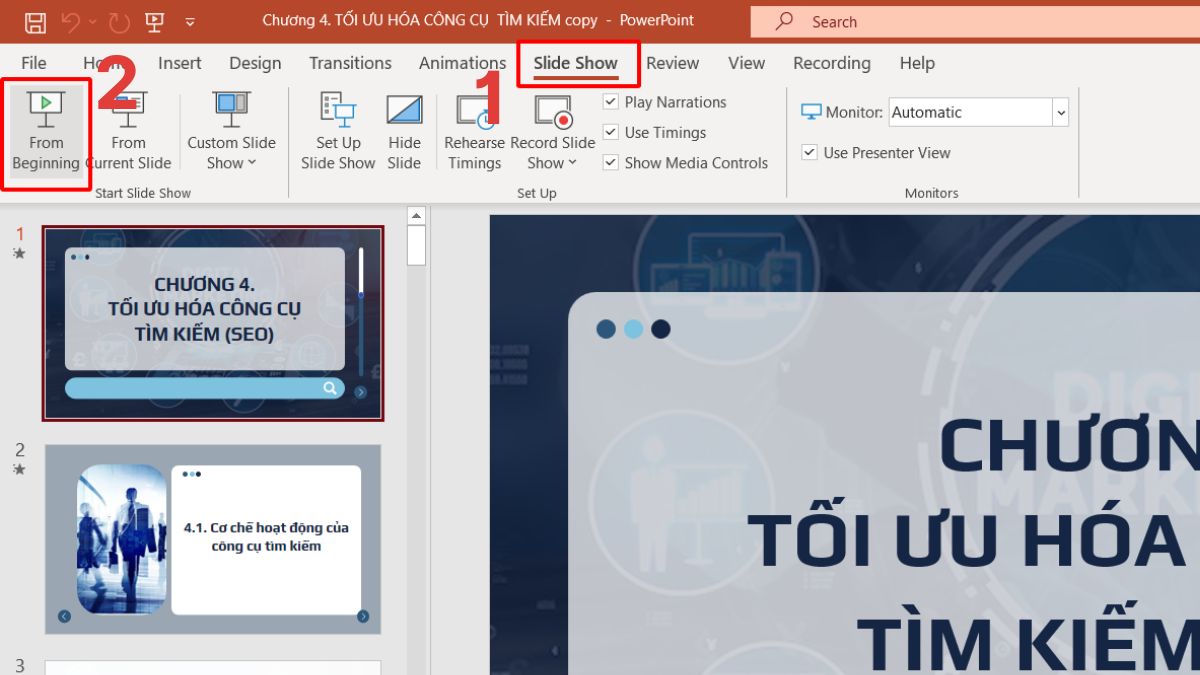Open the File tab

(33, 63)
